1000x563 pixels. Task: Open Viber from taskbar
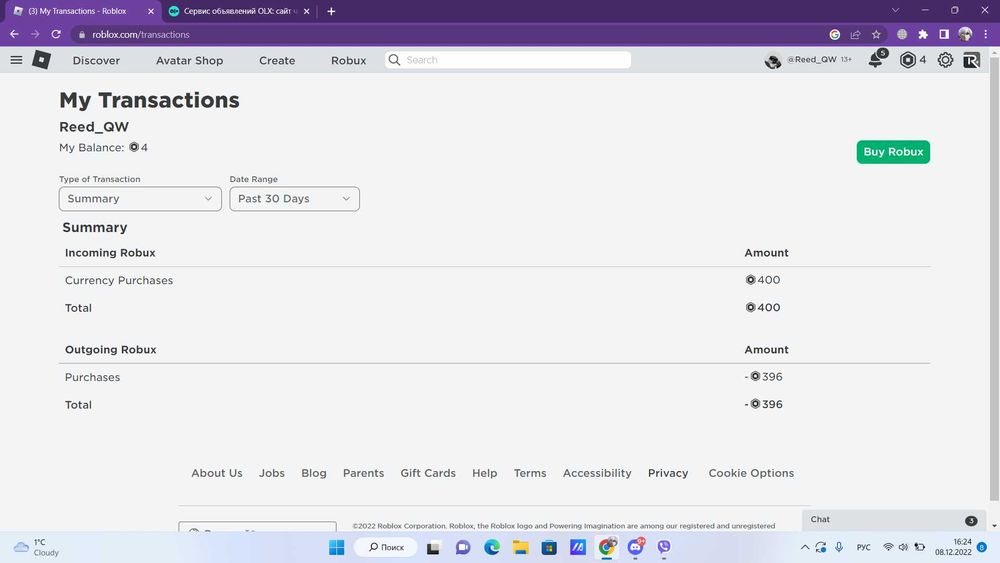pos(664,547)
